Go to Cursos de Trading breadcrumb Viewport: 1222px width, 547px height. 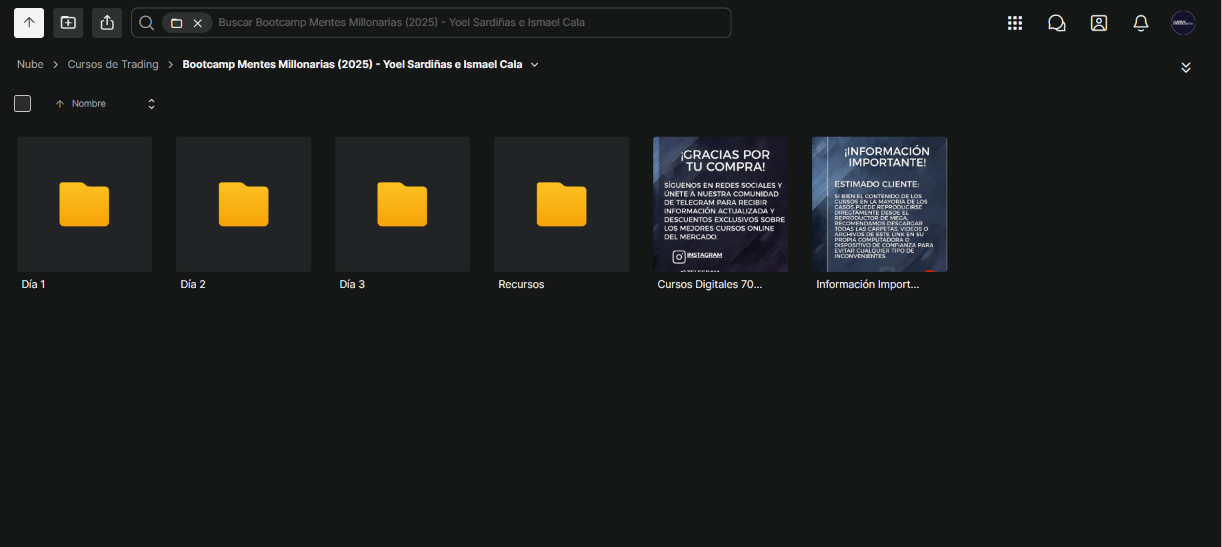click(x=113, y=64)
